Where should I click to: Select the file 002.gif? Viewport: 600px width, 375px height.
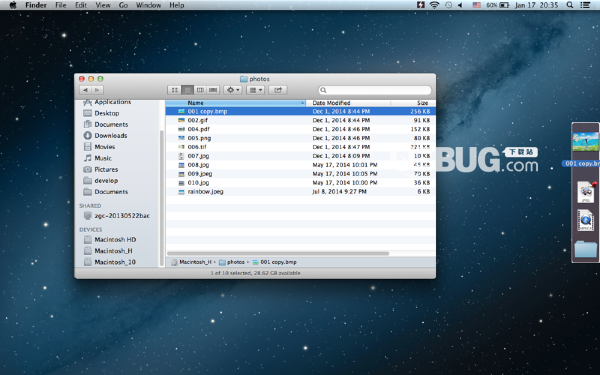300,120
